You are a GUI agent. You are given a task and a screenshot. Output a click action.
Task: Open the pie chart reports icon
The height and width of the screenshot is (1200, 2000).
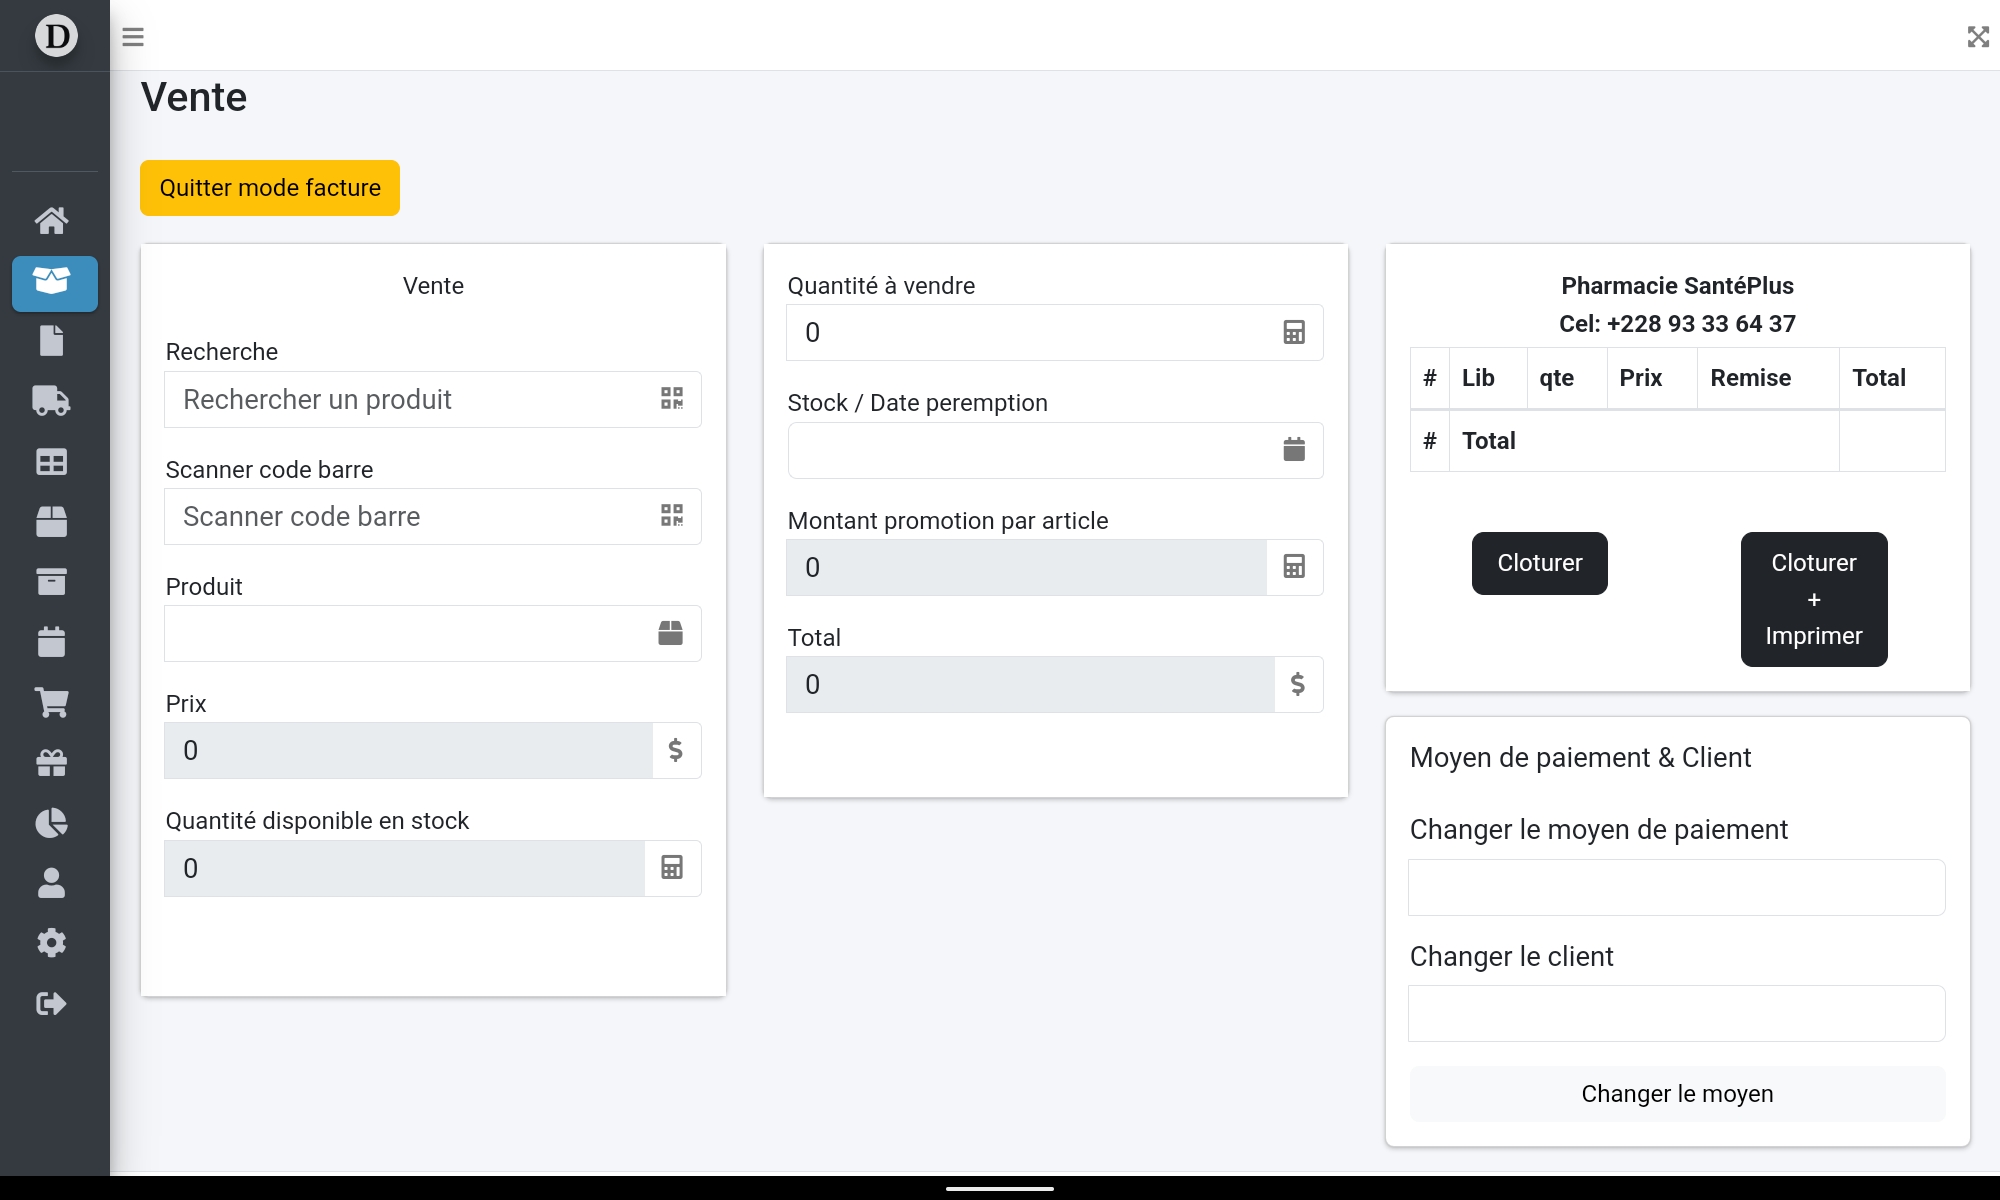[x=52, y=823]
